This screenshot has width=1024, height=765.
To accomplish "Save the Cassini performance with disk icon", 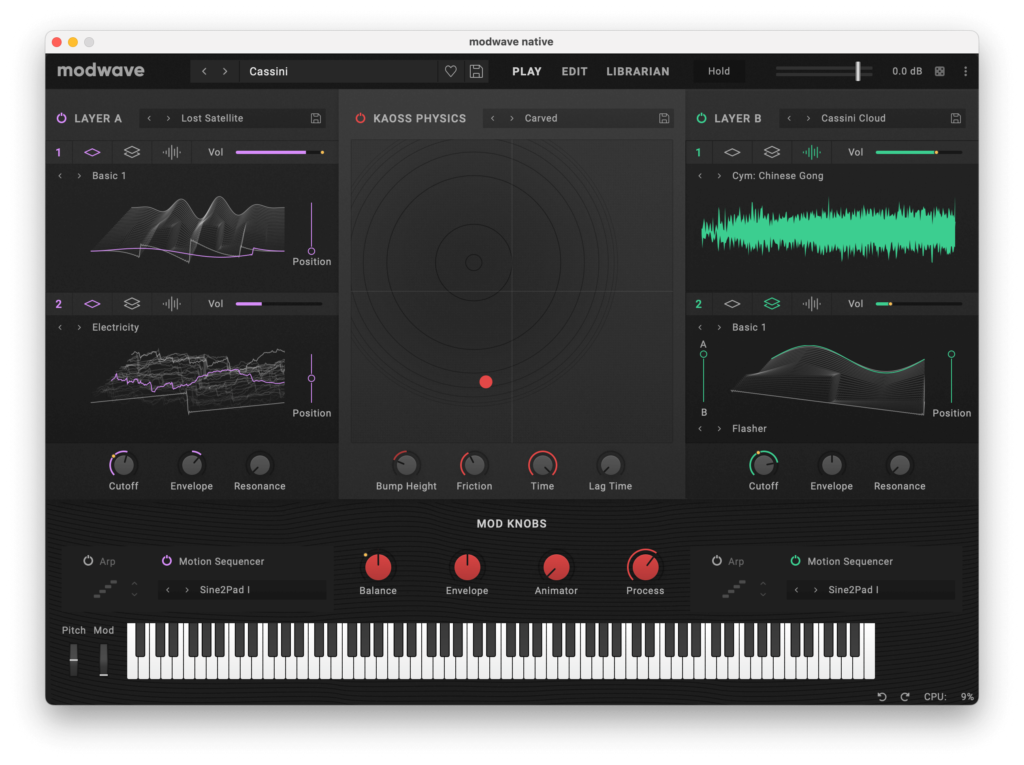I will point(477,71).
